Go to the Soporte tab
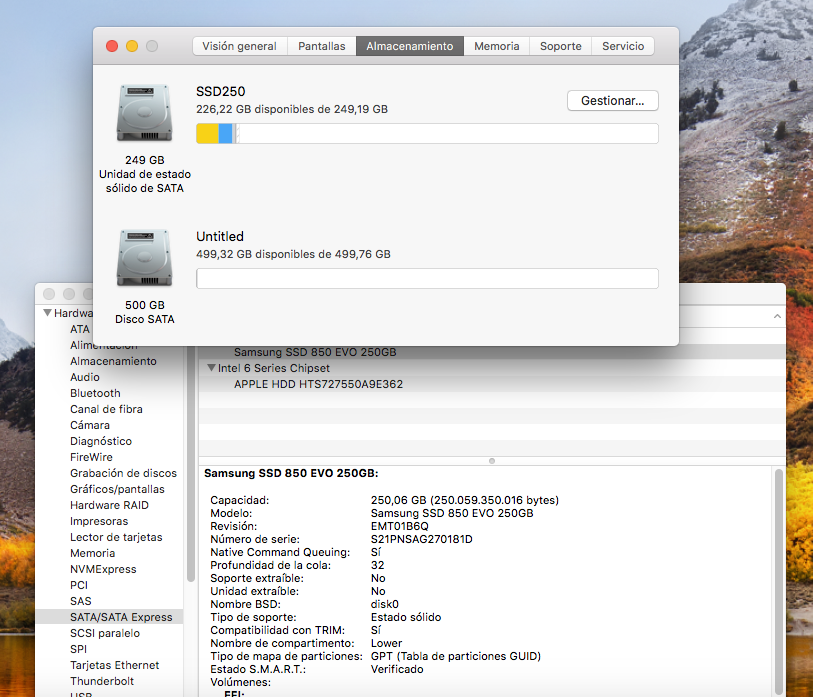The image size is (813, 697). (560, 46)
